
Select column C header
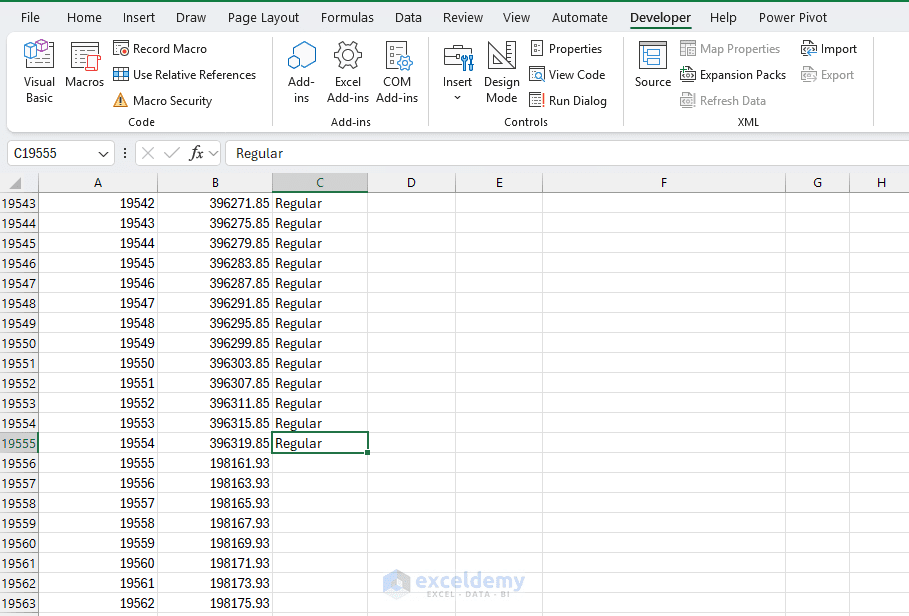(x=320, y=183)
